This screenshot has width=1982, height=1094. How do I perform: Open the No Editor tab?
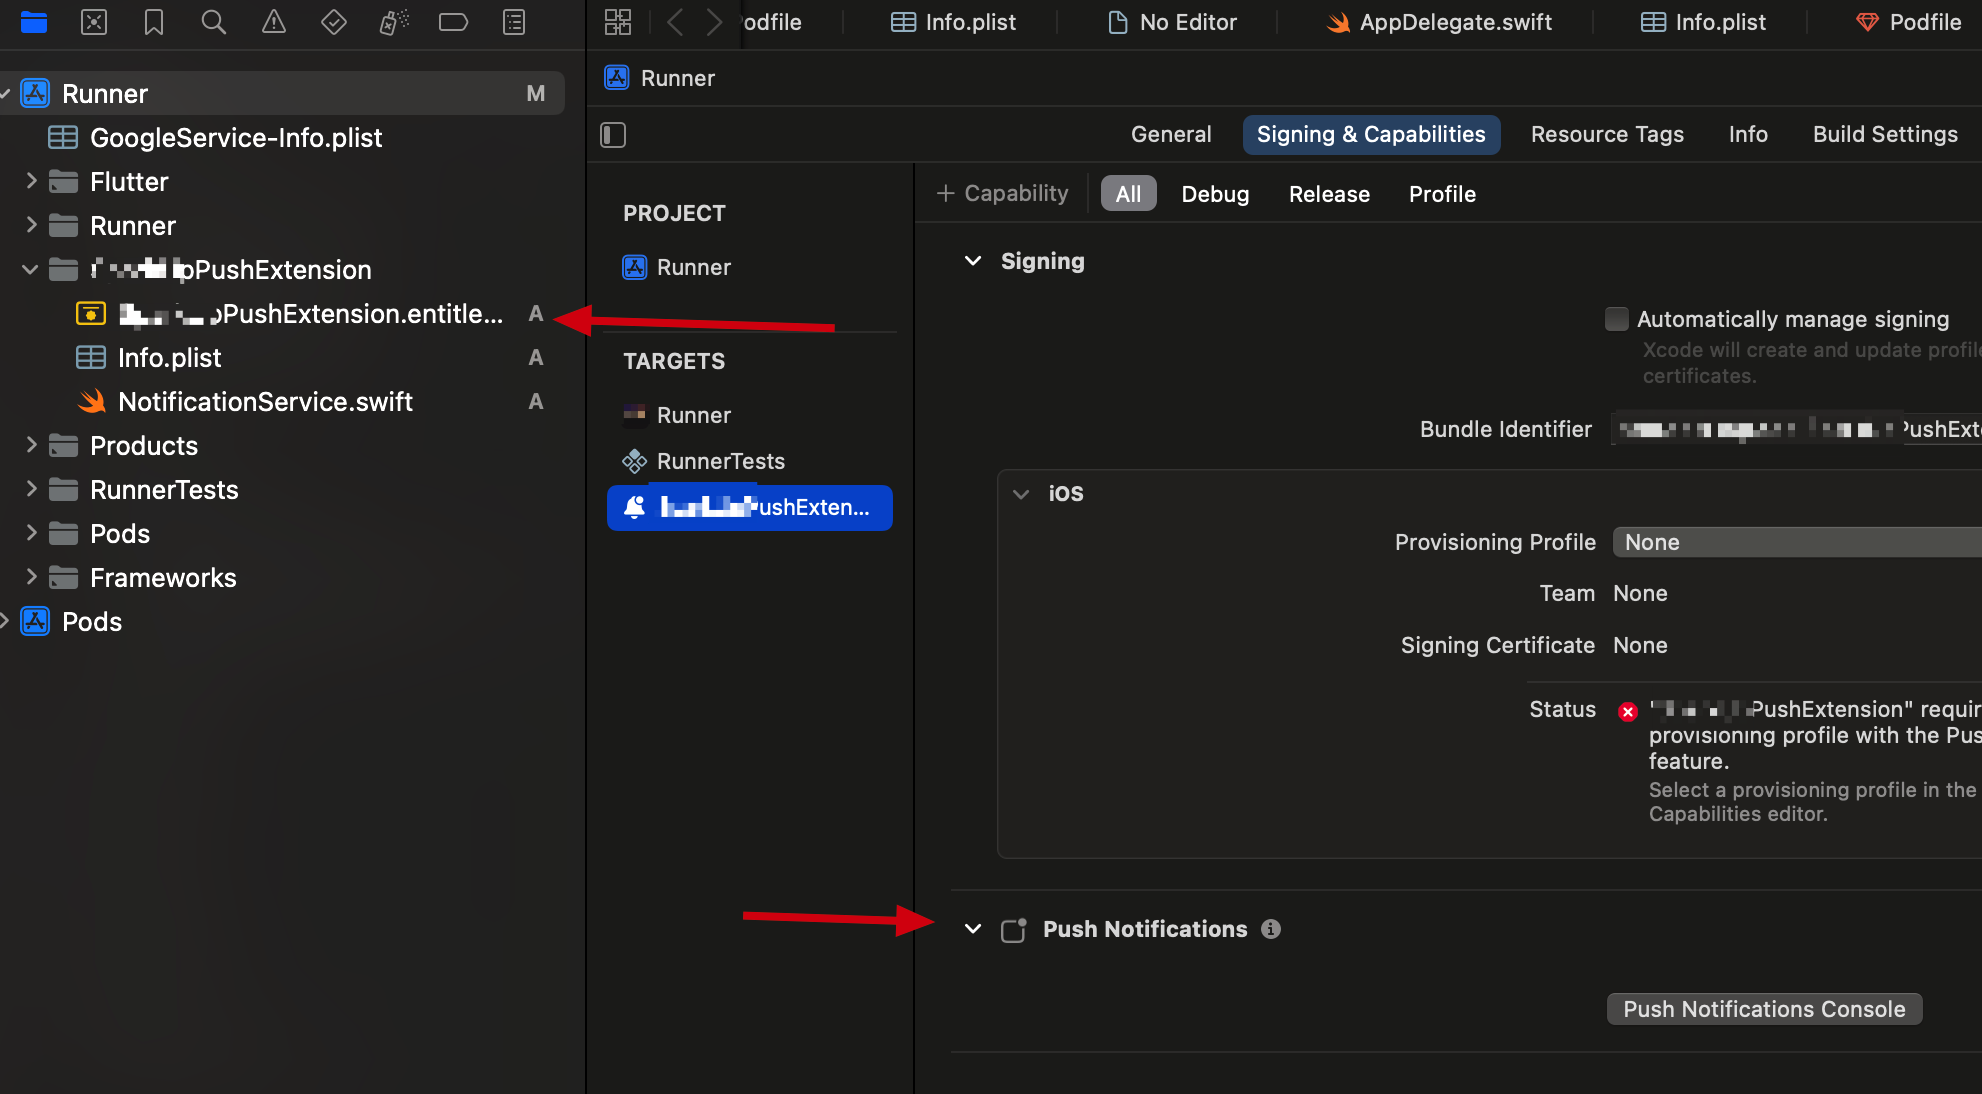(1172, 22)
